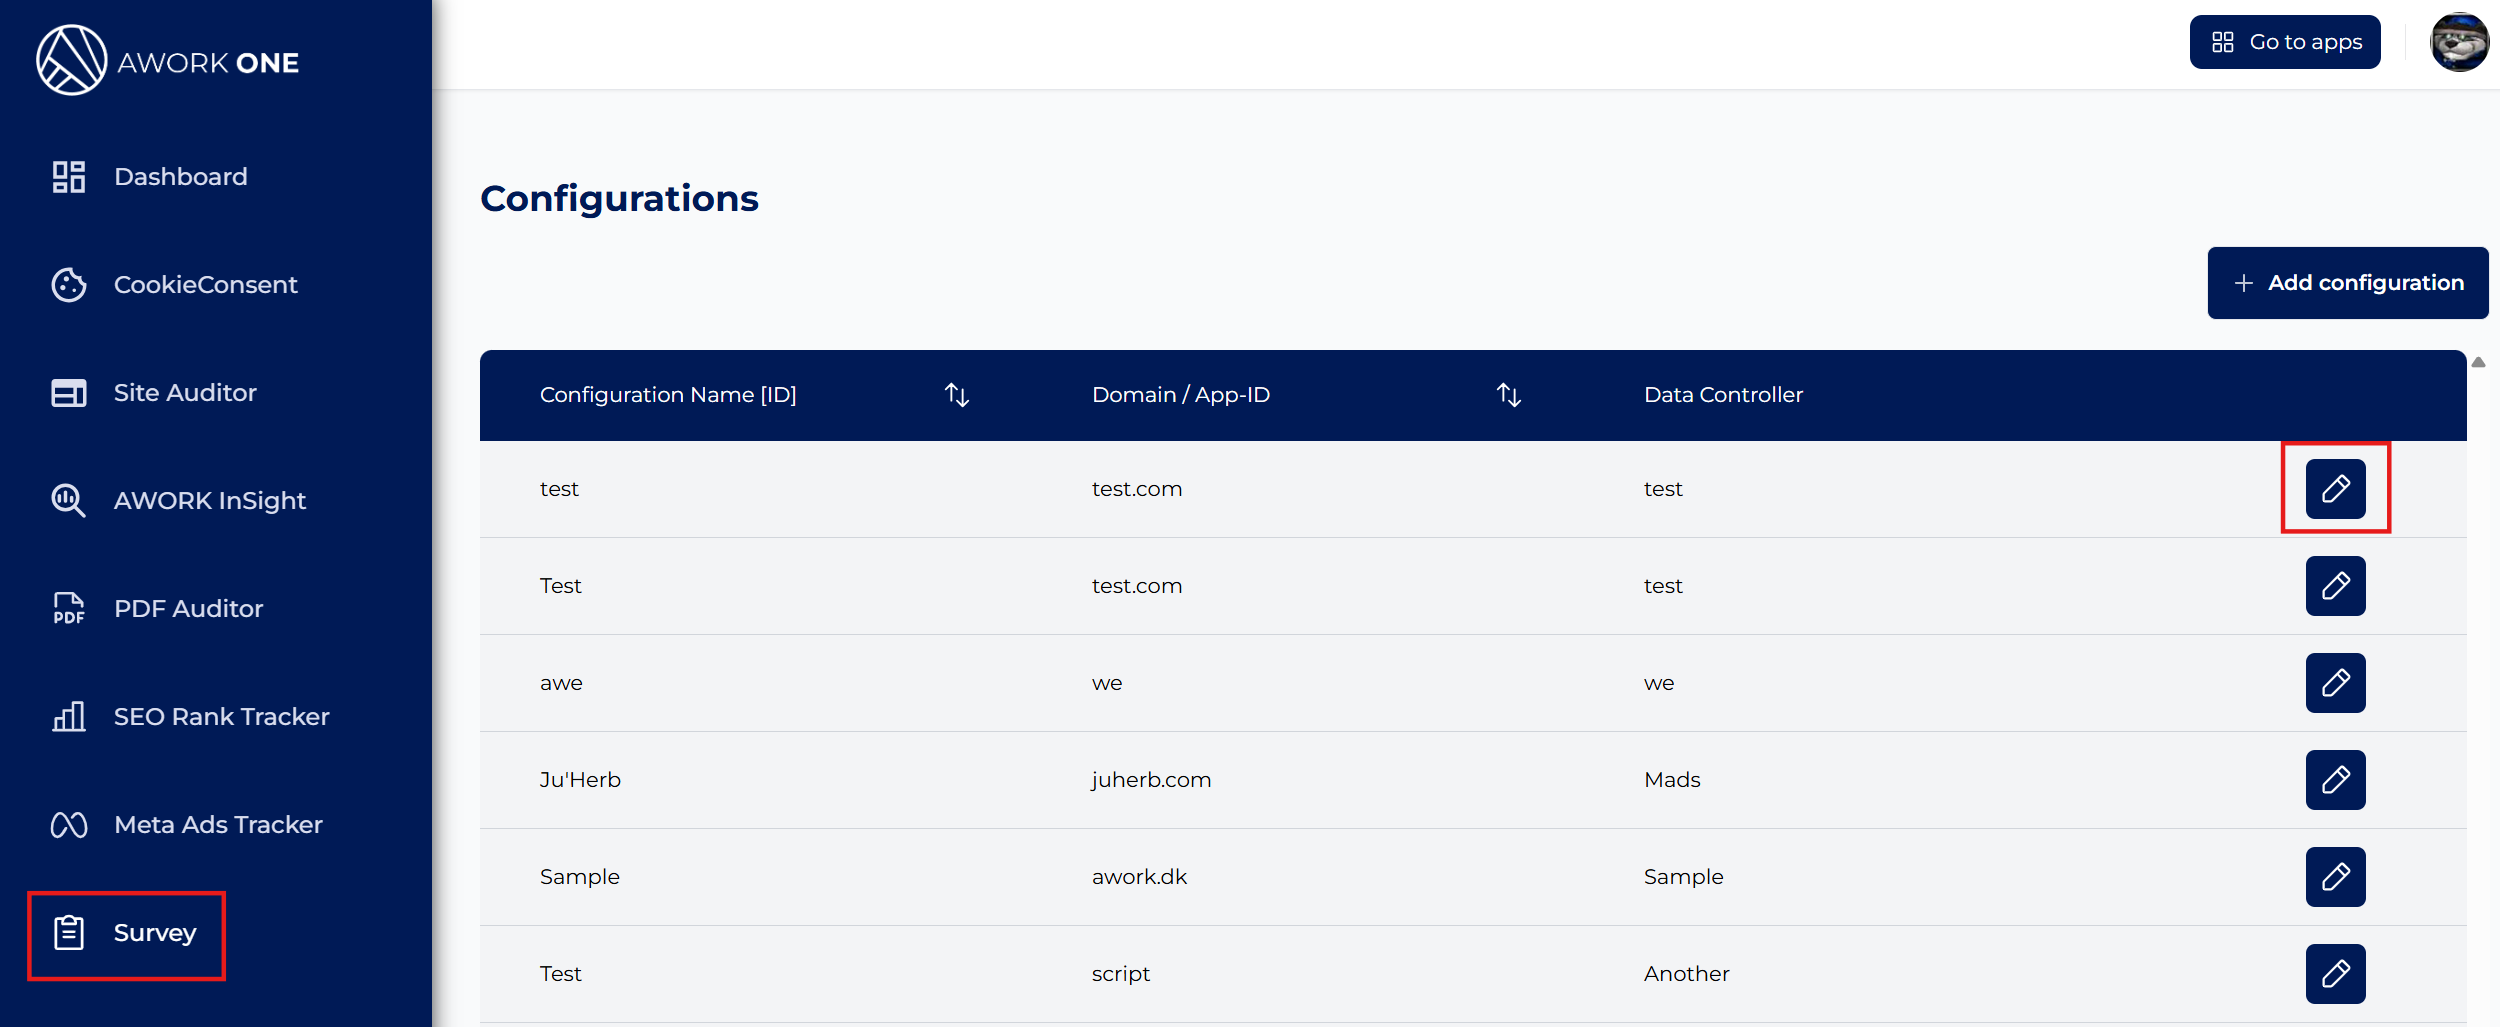Open the Dashboard page
The height and width of the screenshot is (1027, 2500).
pyautogui.click(x=180, y=177)
